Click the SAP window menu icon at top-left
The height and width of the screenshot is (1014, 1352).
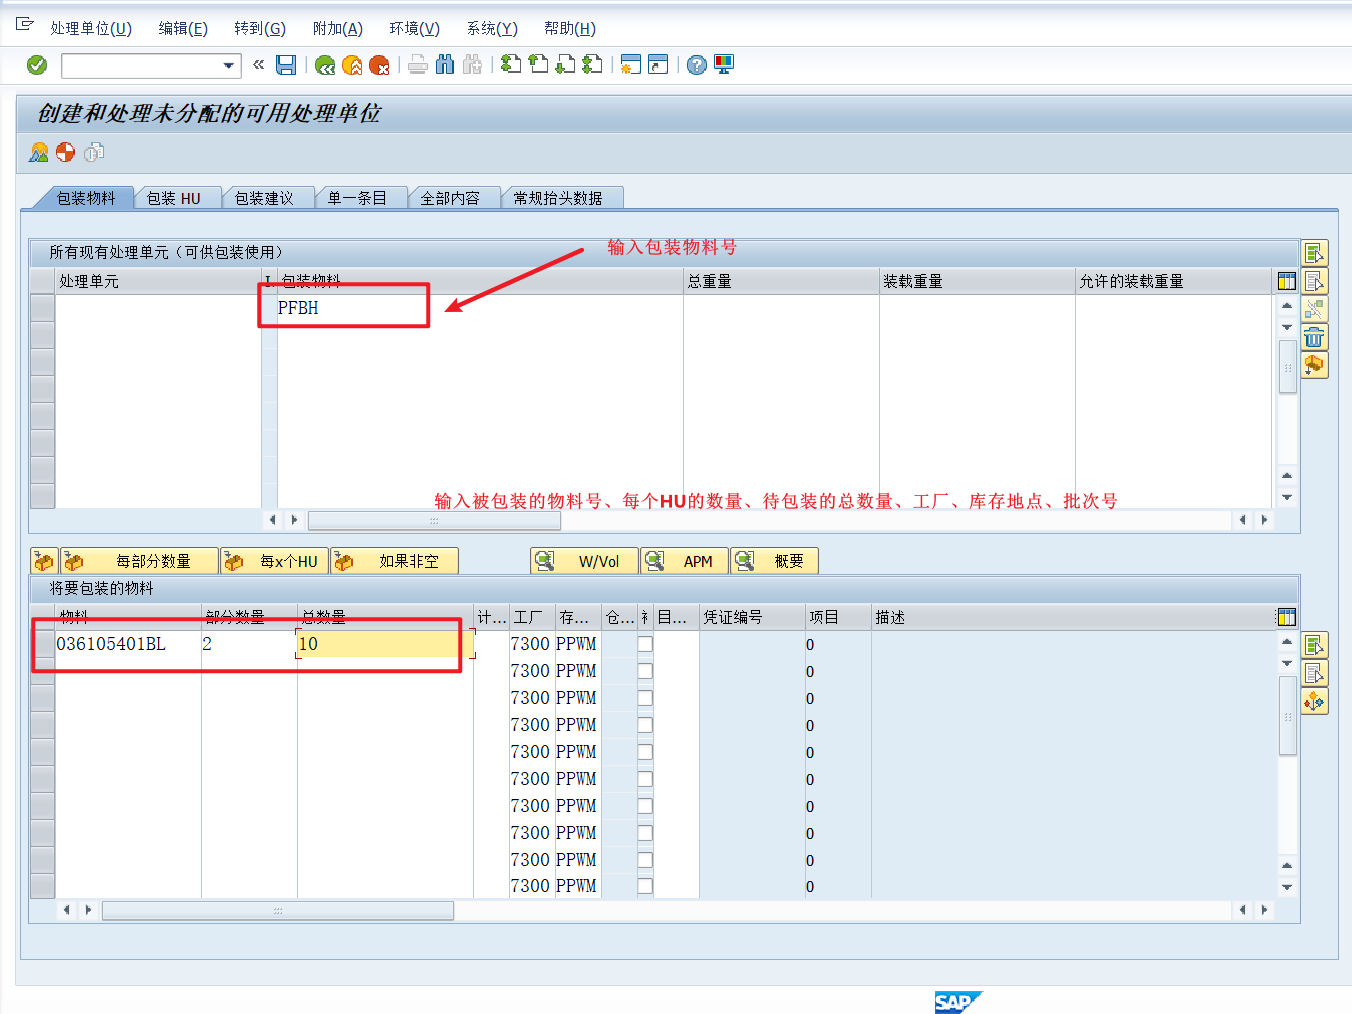pos(25,24)
